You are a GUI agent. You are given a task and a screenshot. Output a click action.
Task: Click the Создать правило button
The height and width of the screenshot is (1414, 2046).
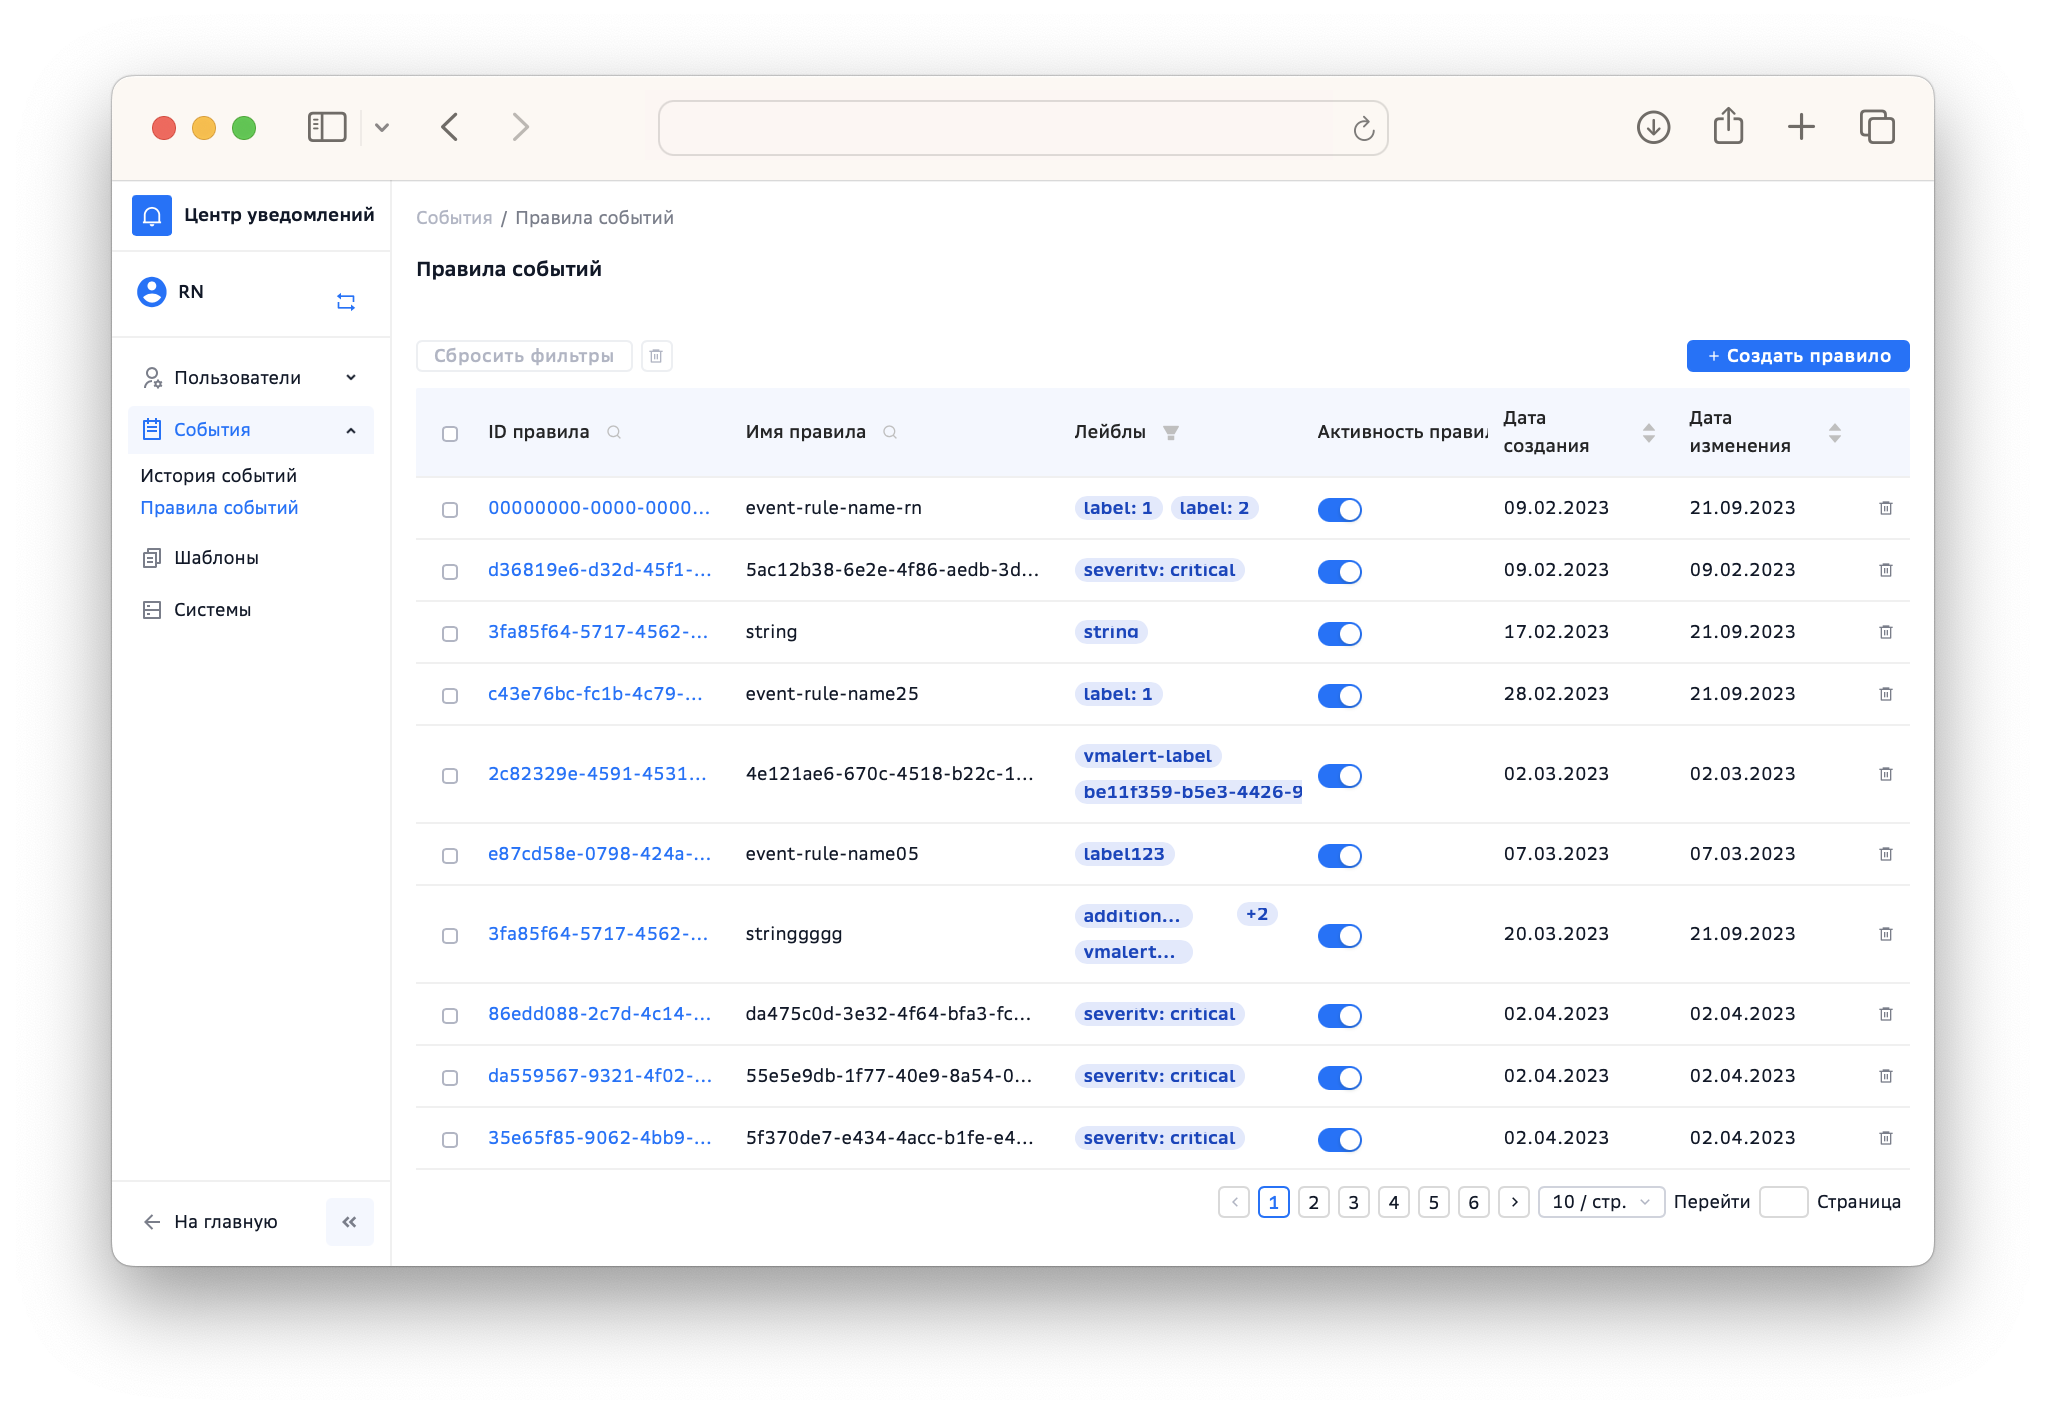tap(1798, 356)
